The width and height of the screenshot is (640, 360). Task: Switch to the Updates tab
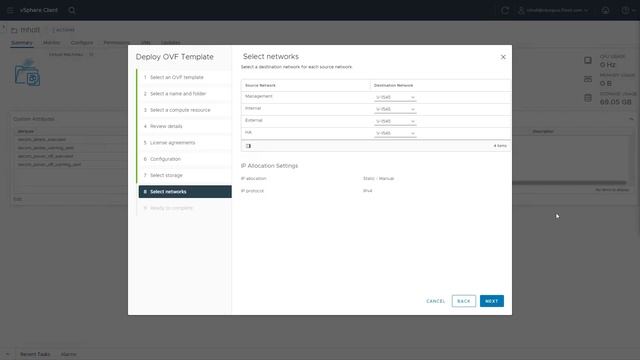[x=171, y=42]
